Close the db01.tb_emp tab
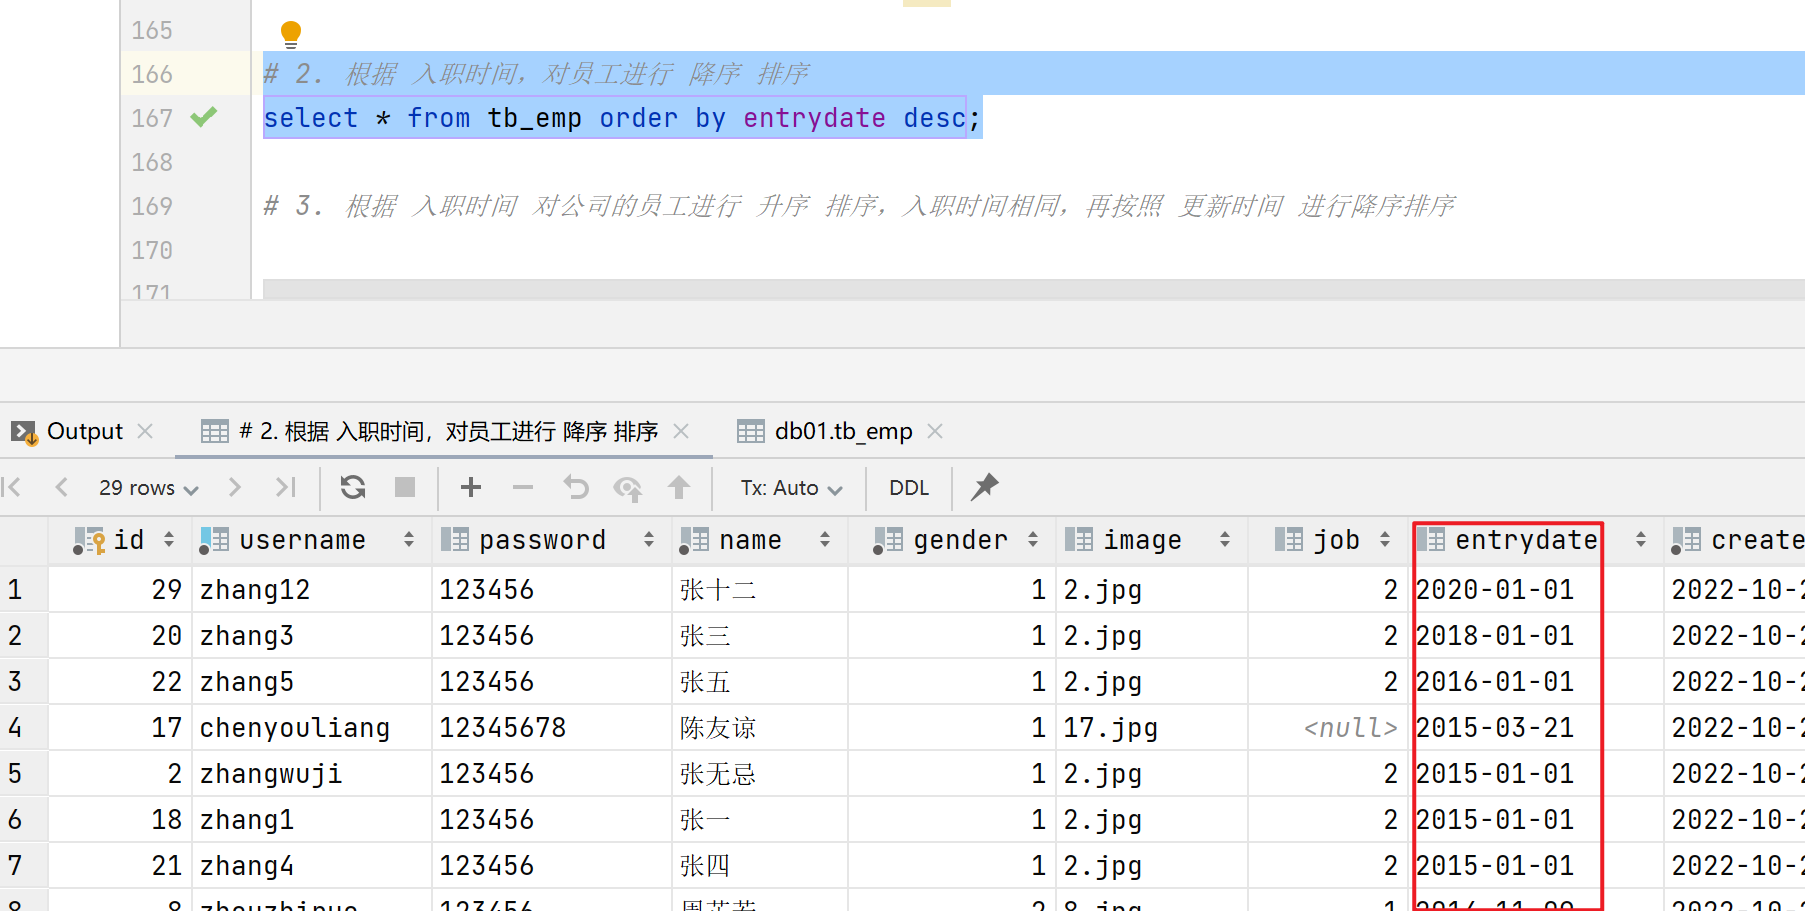Image resolution: width=1805 pixels, height=911 pixels. (x=935, y=431)
